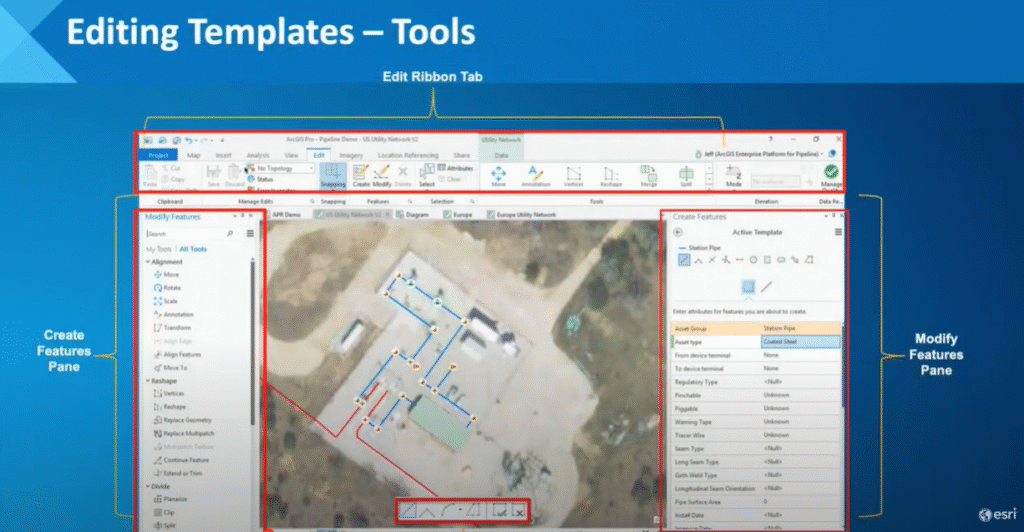
Task: Select Transform in Modify Features pane
Action: pos(172,328)
